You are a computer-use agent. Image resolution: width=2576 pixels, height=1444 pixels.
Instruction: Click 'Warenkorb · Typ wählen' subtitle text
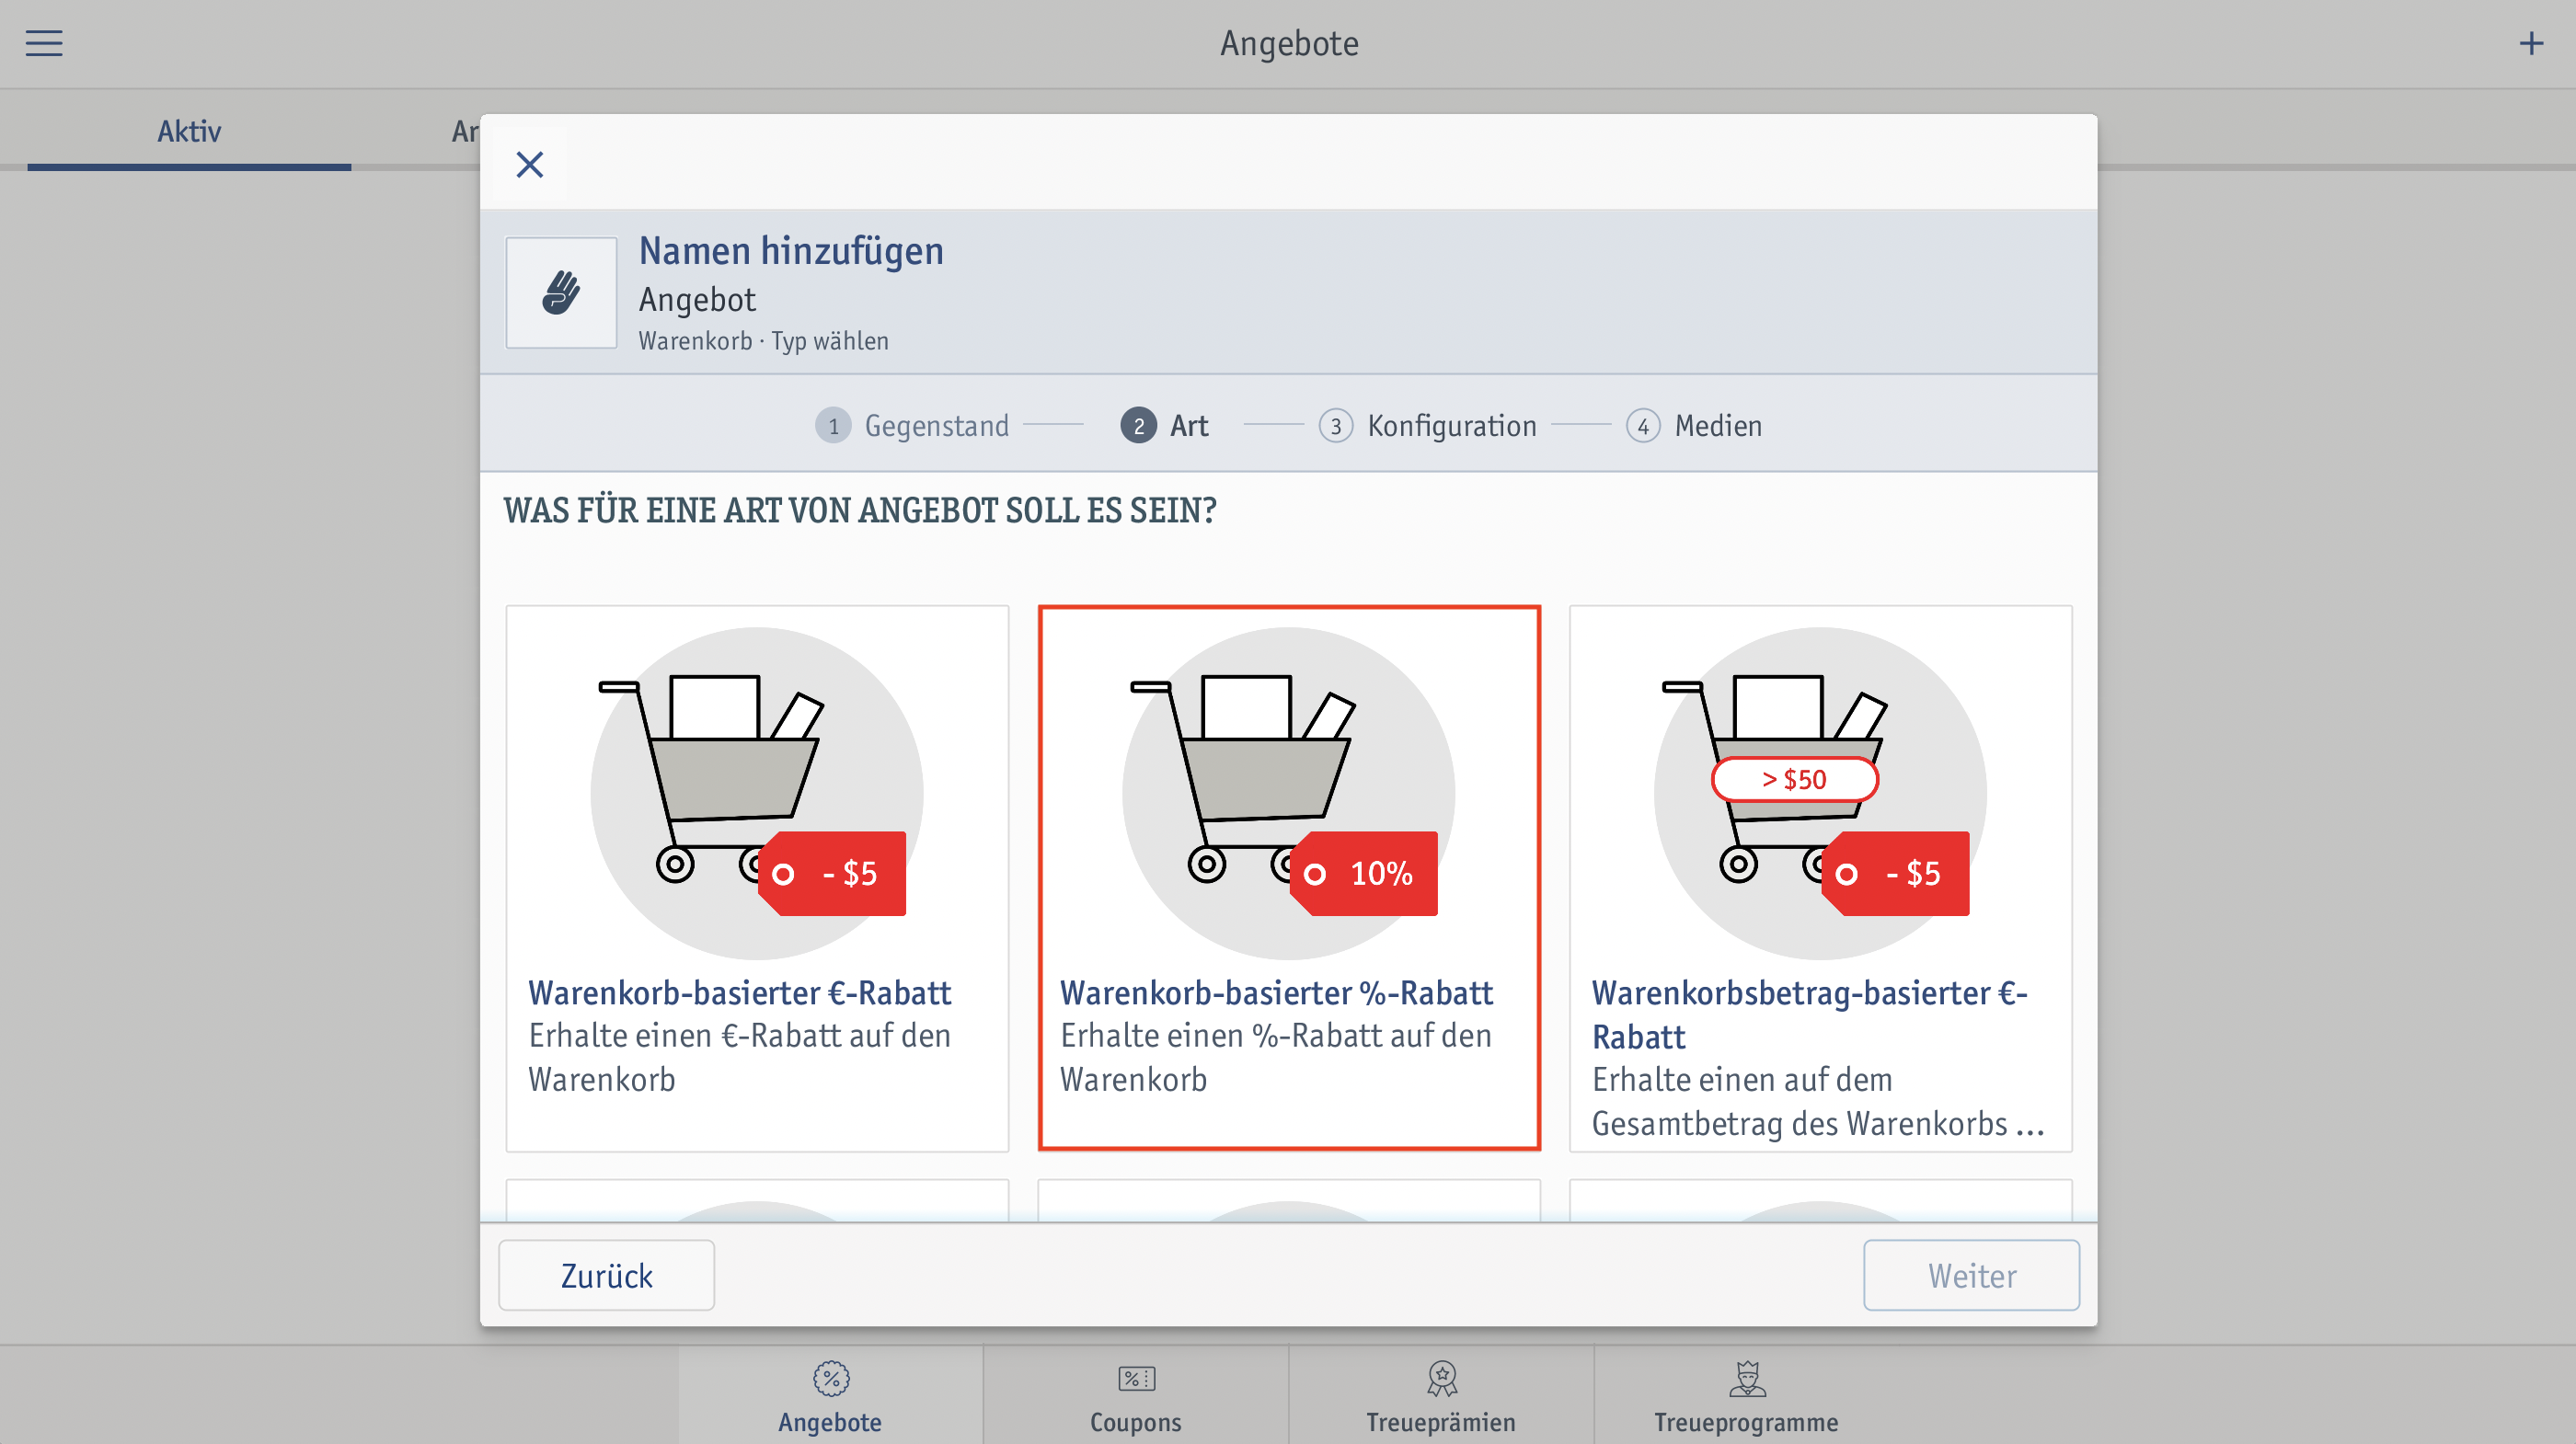click(x=764, y=341)
